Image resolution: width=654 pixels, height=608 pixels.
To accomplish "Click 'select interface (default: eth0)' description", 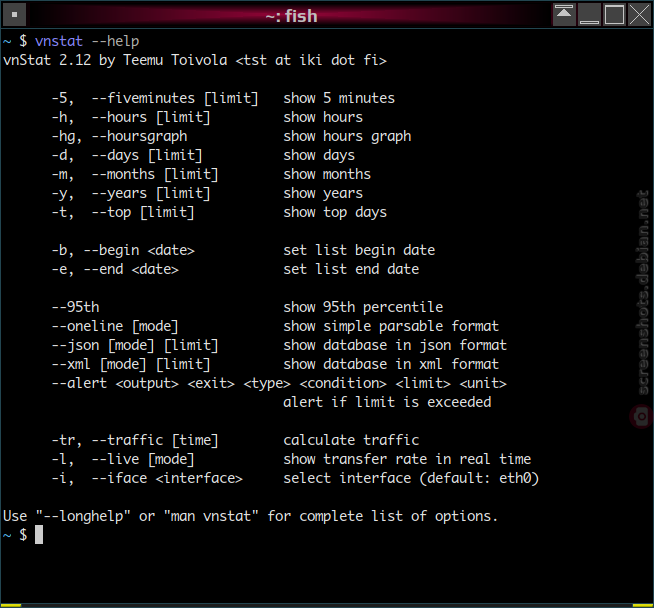I will tap(411, 478).
